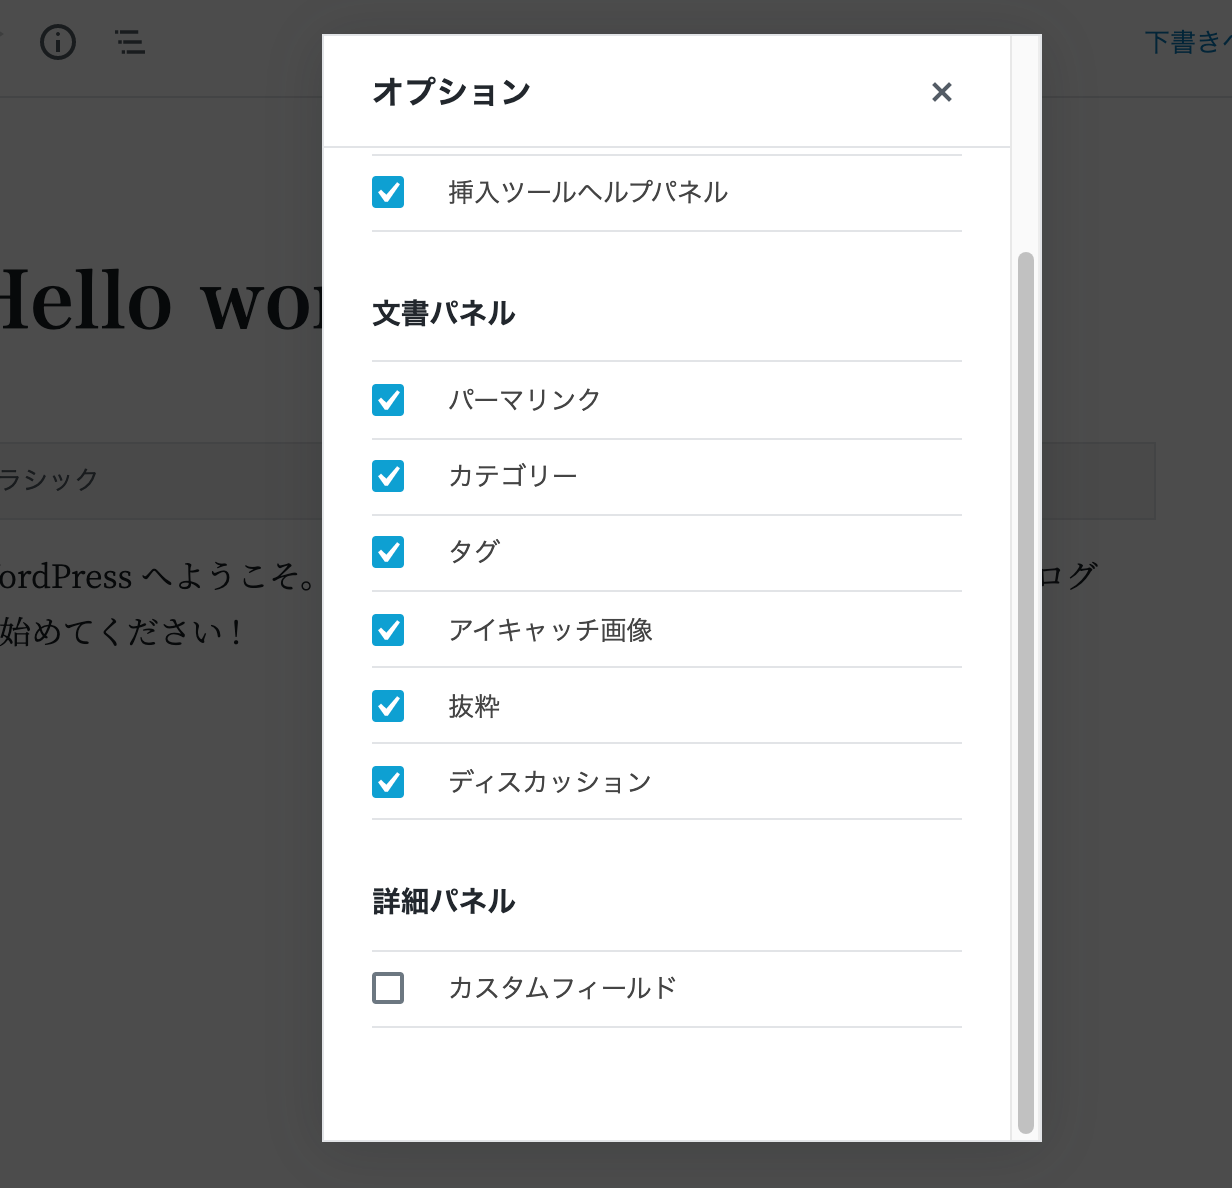Image resolution: width=1232 pixels, height=1188 pixels.
Task: Click the パーマリンク label text
Action: pyautogui.click(x=524, y=400)
